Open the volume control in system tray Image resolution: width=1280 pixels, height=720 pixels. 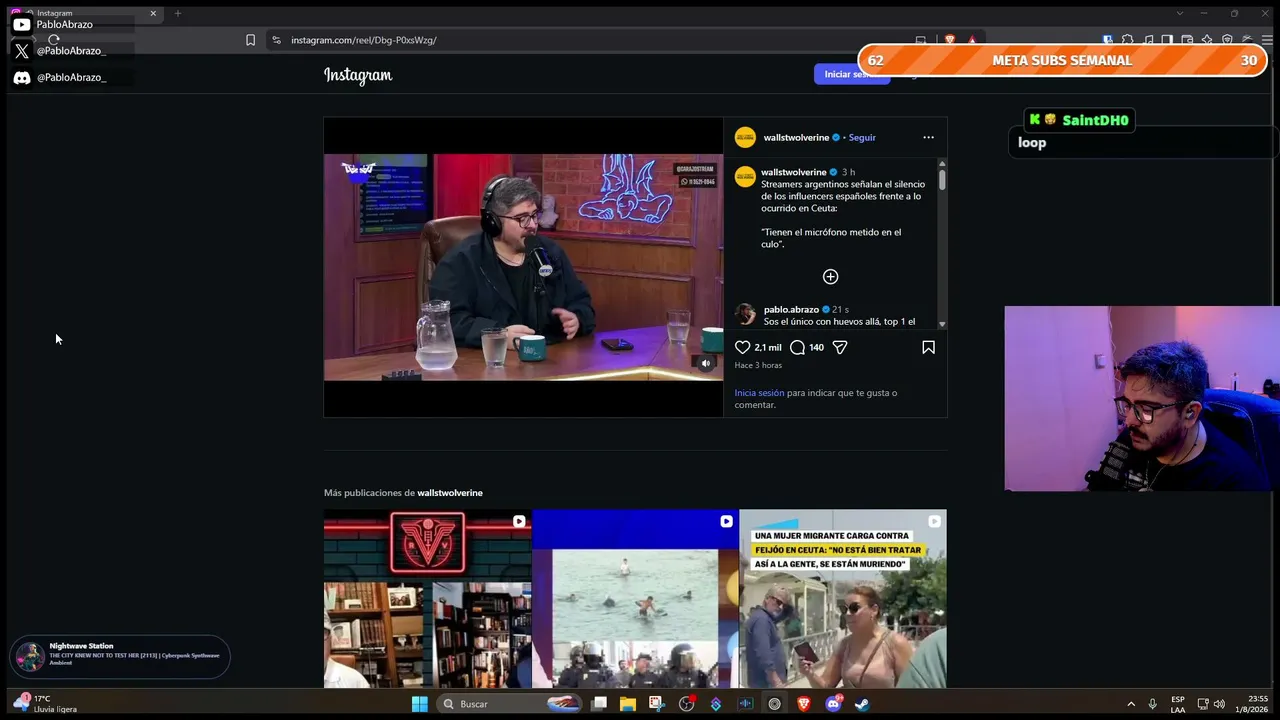(1219, 704)
